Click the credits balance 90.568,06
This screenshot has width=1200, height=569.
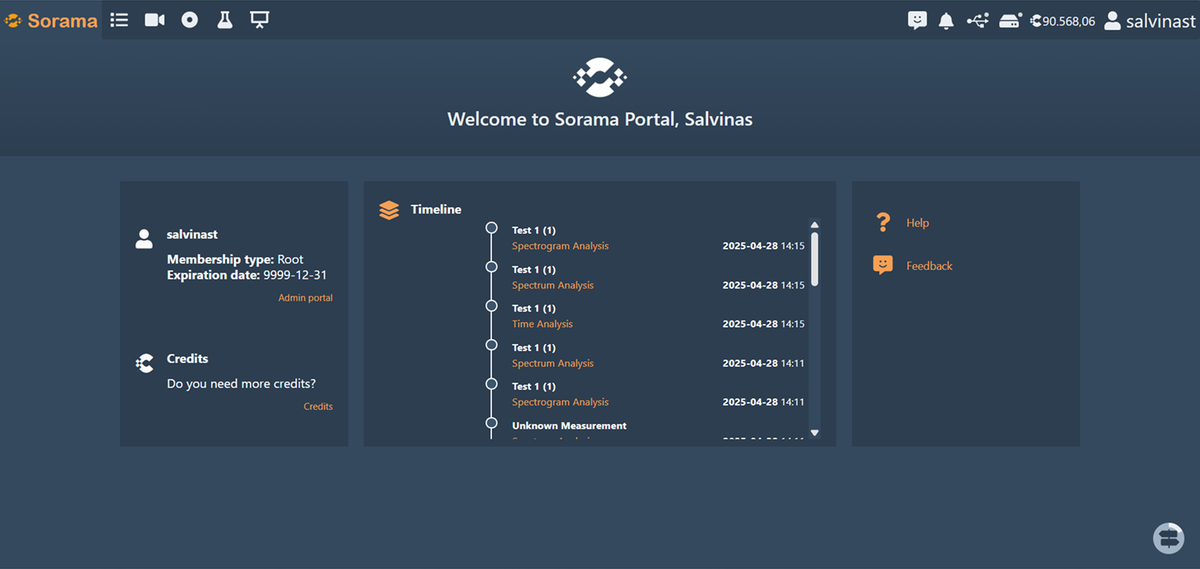(1062, 21)
